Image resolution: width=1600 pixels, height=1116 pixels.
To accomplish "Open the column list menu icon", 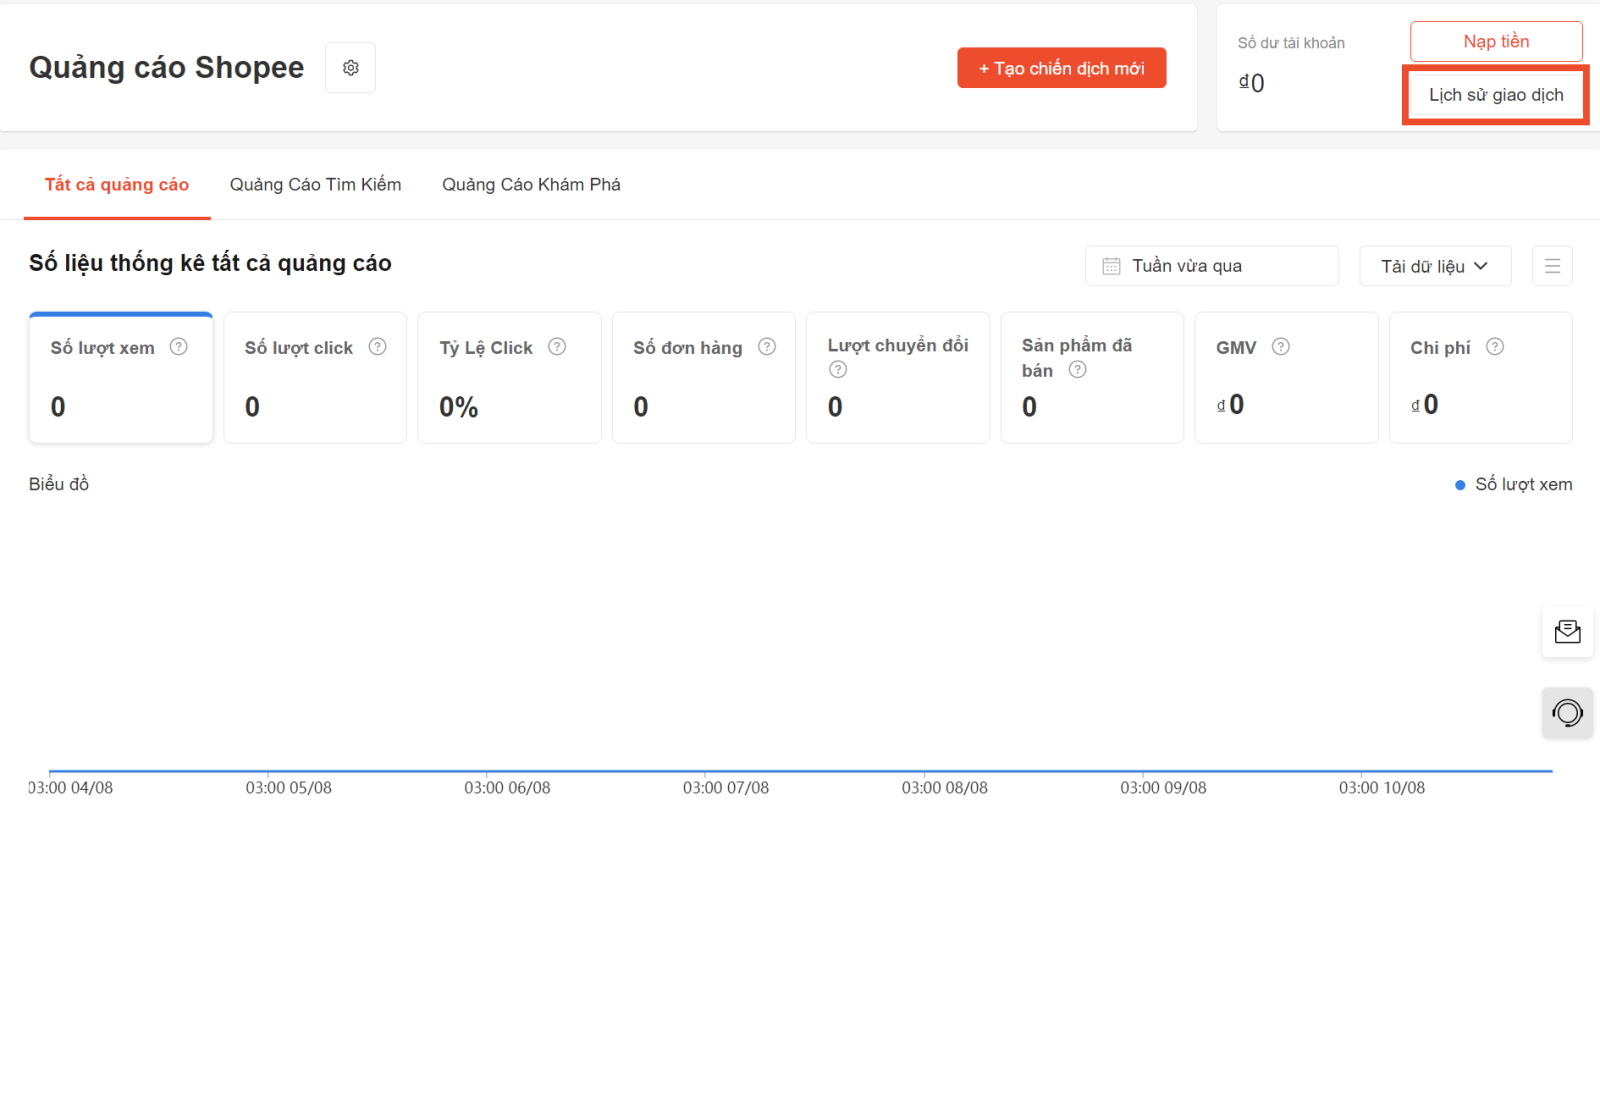I will 1552,266.
